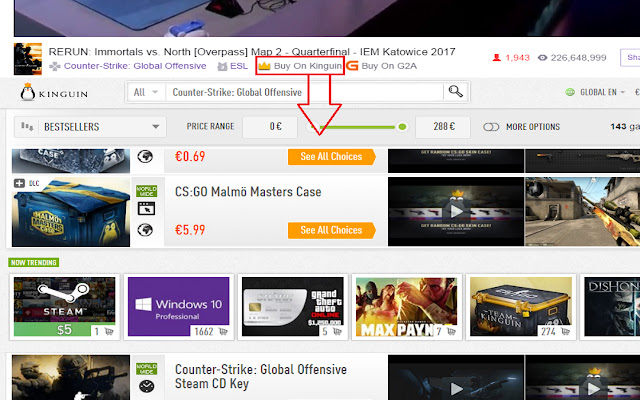Click the green price range slider track
The image size is (640, 400).
coord(358,127)
